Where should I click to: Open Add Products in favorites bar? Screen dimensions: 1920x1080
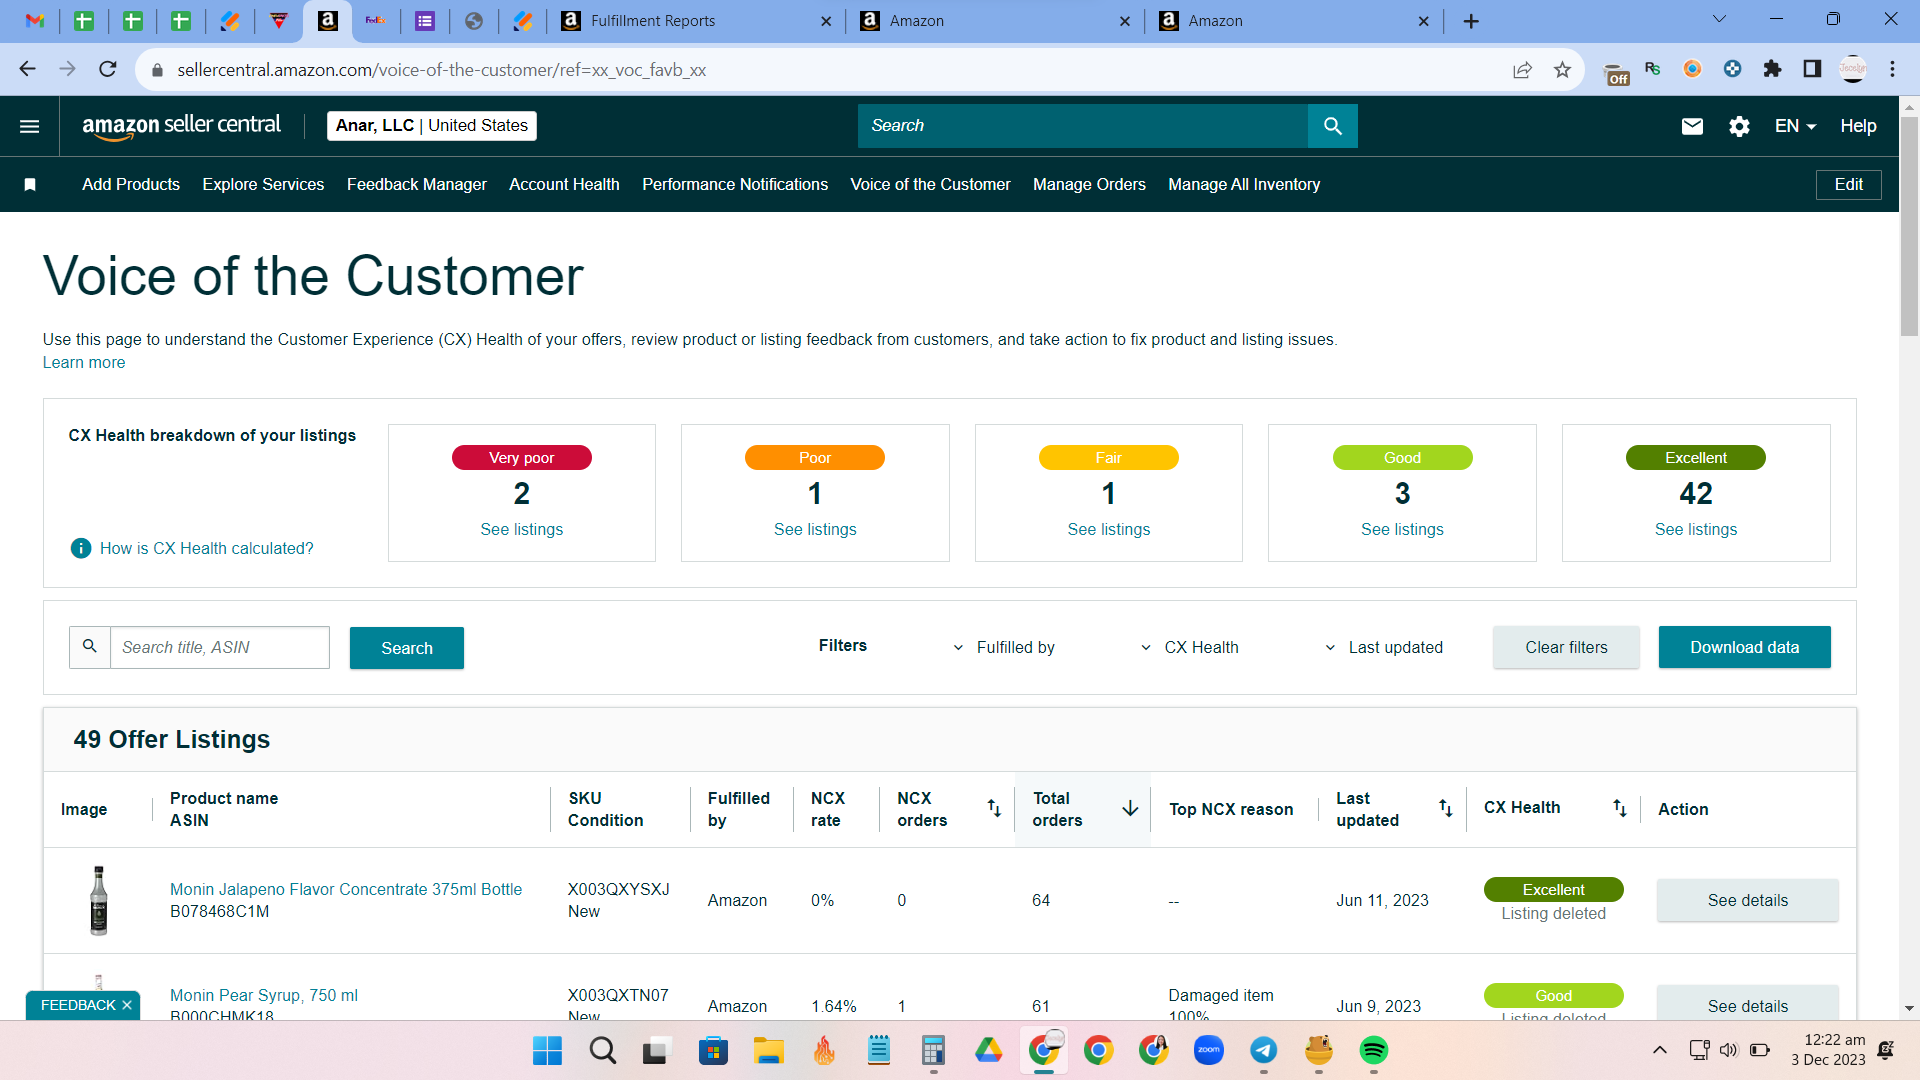tap(131, 185)
